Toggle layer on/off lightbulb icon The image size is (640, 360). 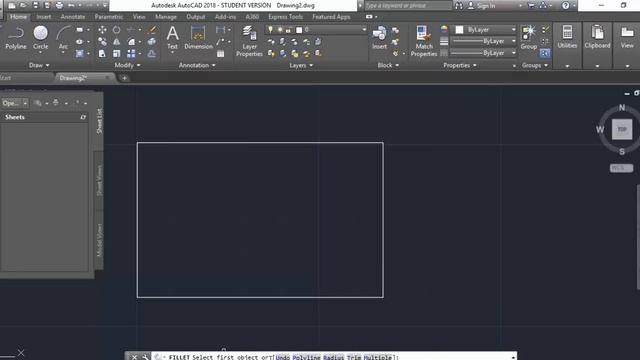[270, 30]
